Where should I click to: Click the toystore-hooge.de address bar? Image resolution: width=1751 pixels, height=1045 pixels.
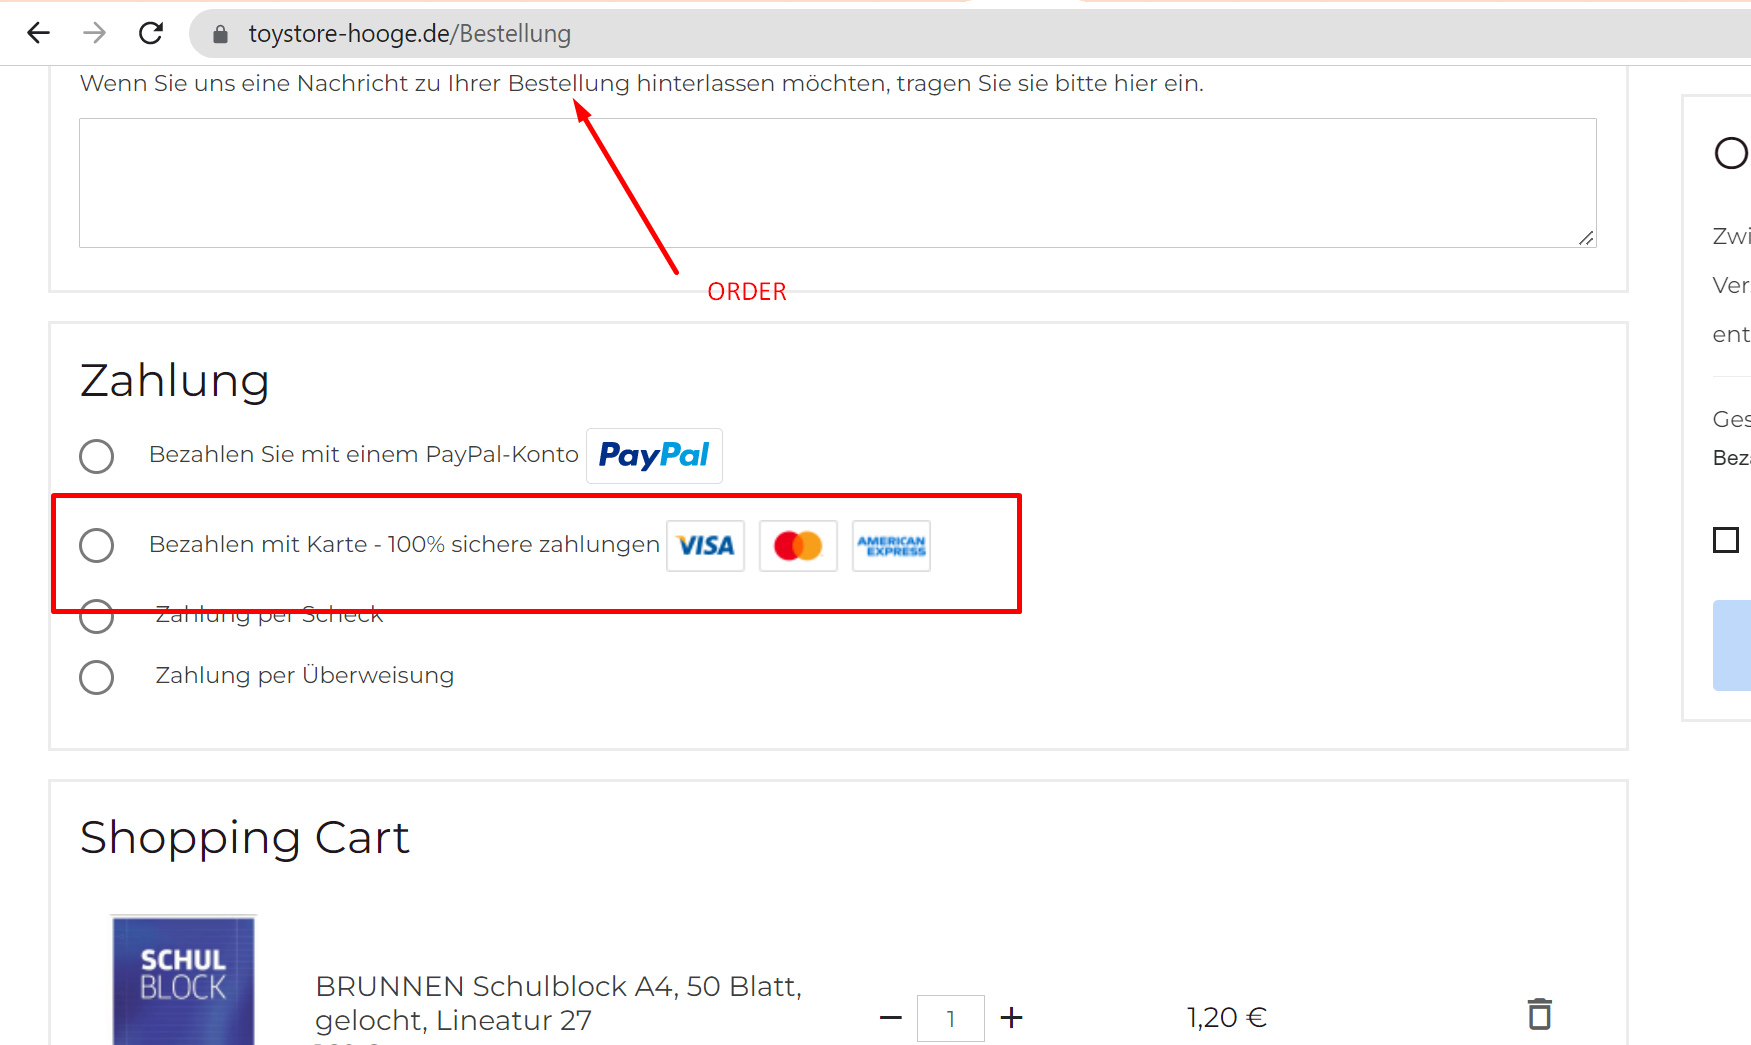(970, 34)
